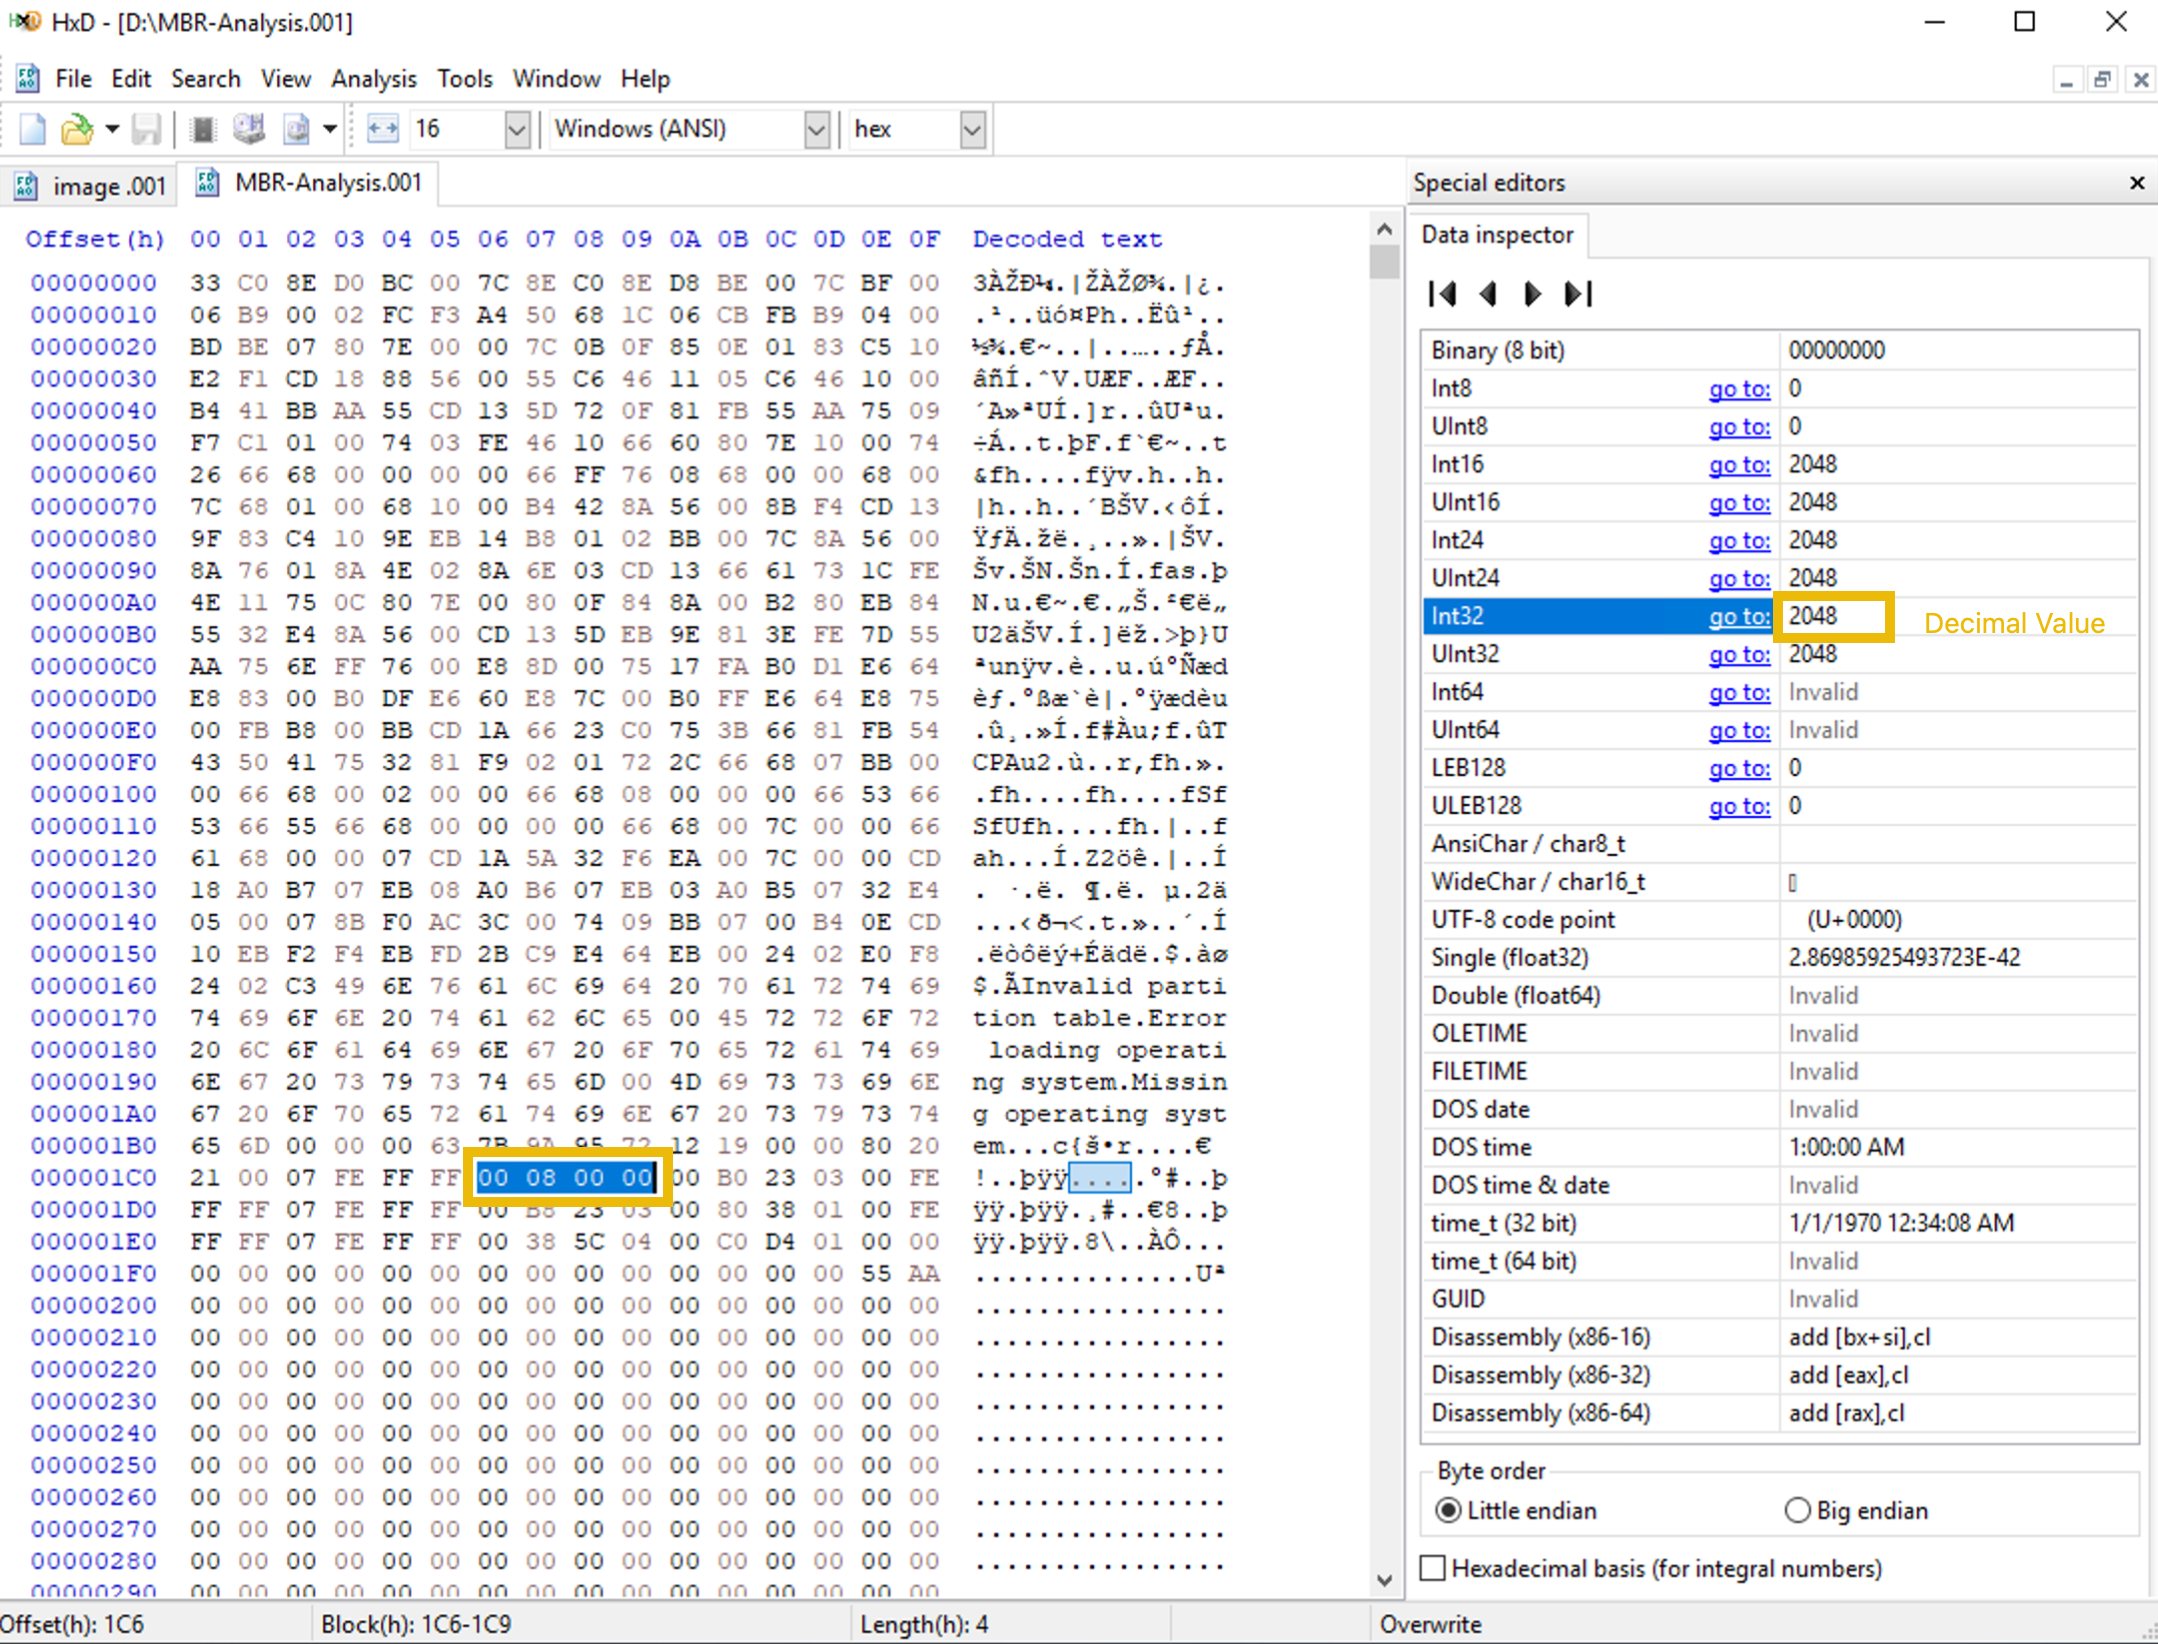Image resolution: width=2158 pixels, height=1644 pixels.
Task: Click go to link for Int24
Action: (x=1739, y=541)
